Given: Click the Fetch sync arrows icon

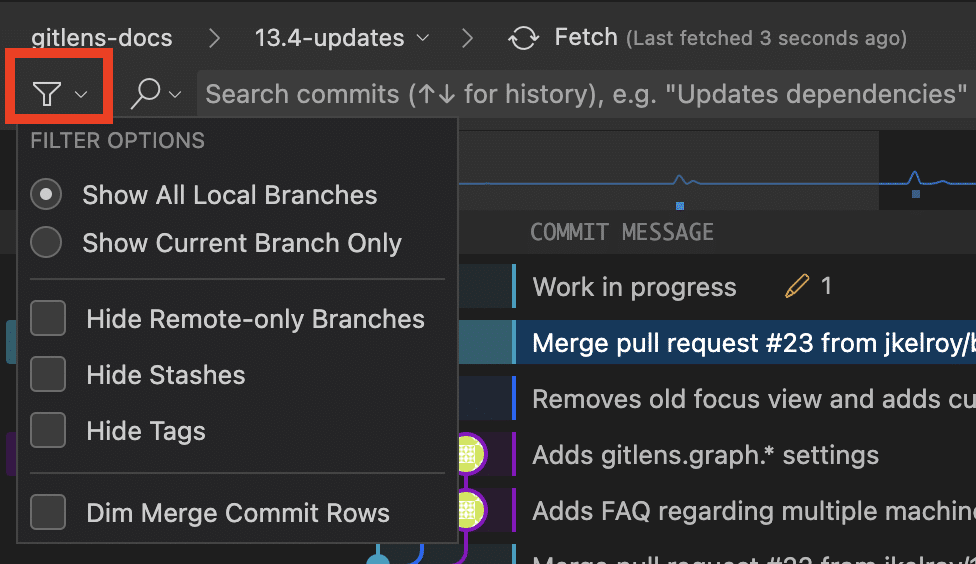Looking at the screenshot, I should [x=523, y=39].
